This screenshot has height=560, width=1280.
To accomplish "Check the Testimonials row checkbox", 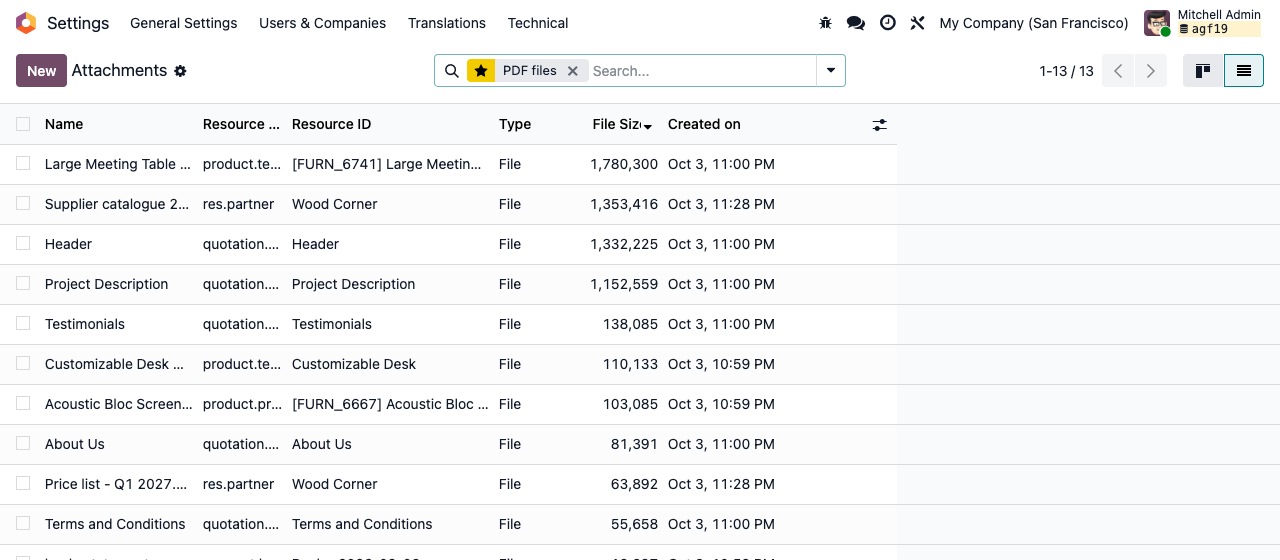I will [x=23, y=323].
